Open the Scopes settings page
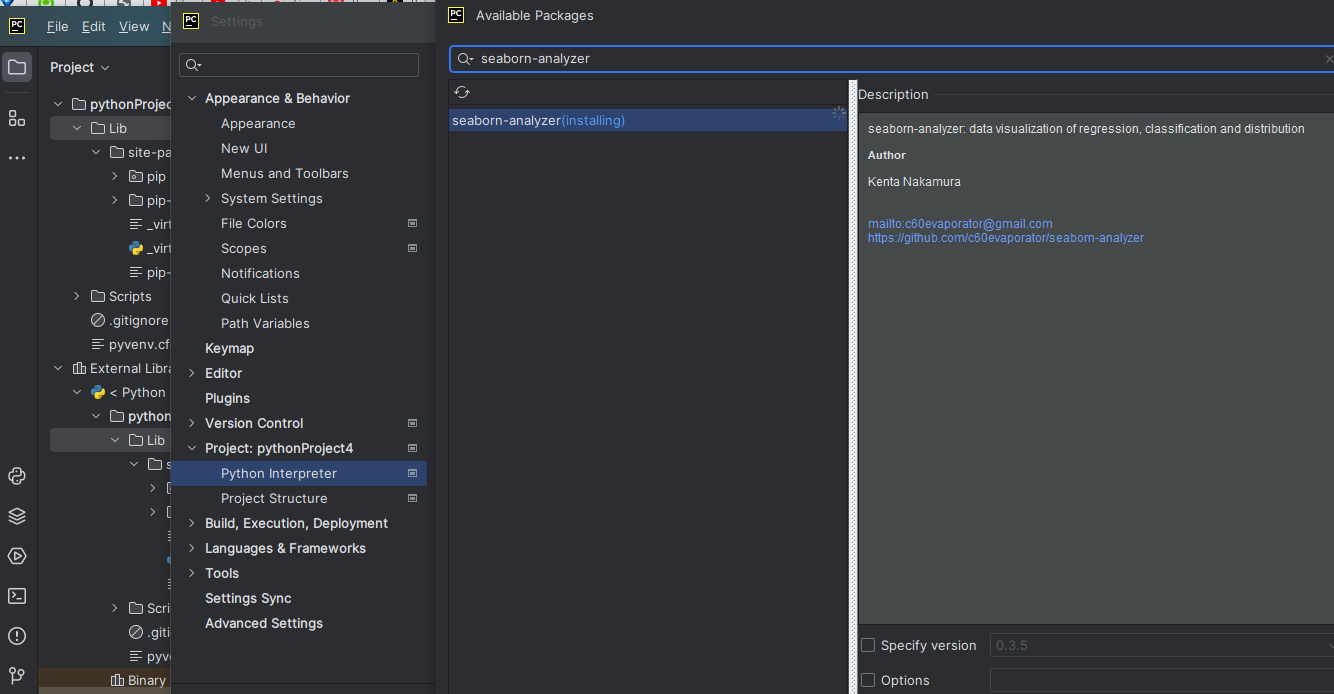The image size is (1334, 694). [244, 248]
